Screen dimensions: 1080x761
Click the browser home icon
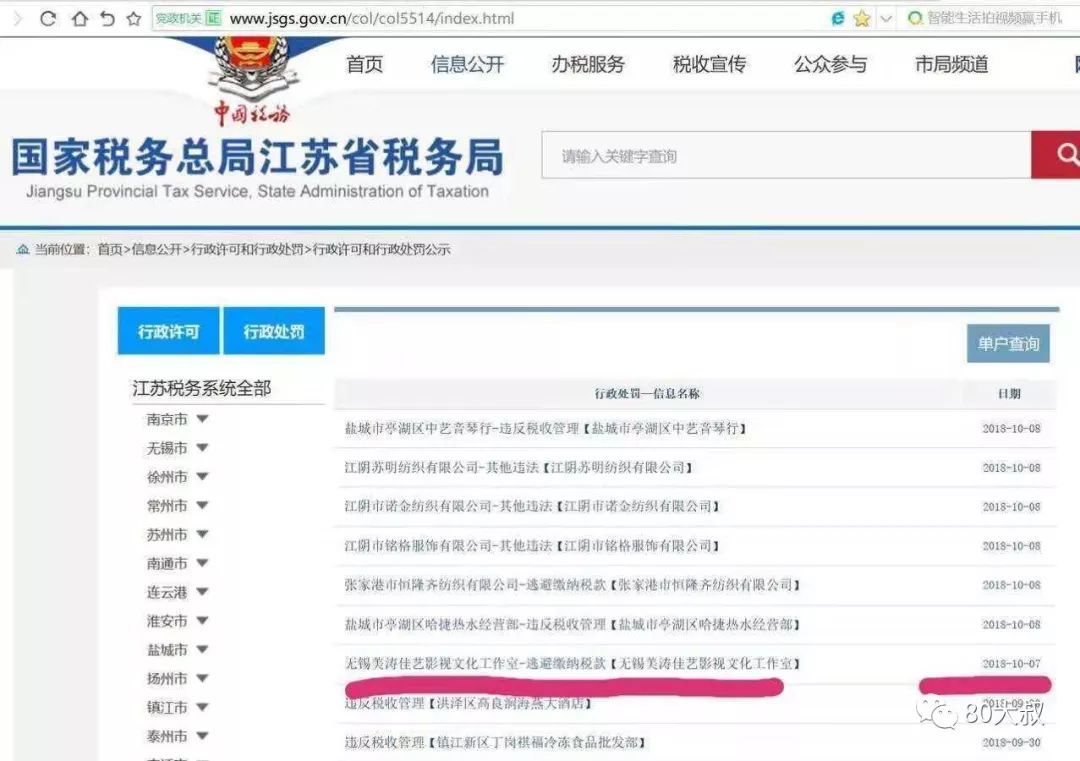point(78,18)
